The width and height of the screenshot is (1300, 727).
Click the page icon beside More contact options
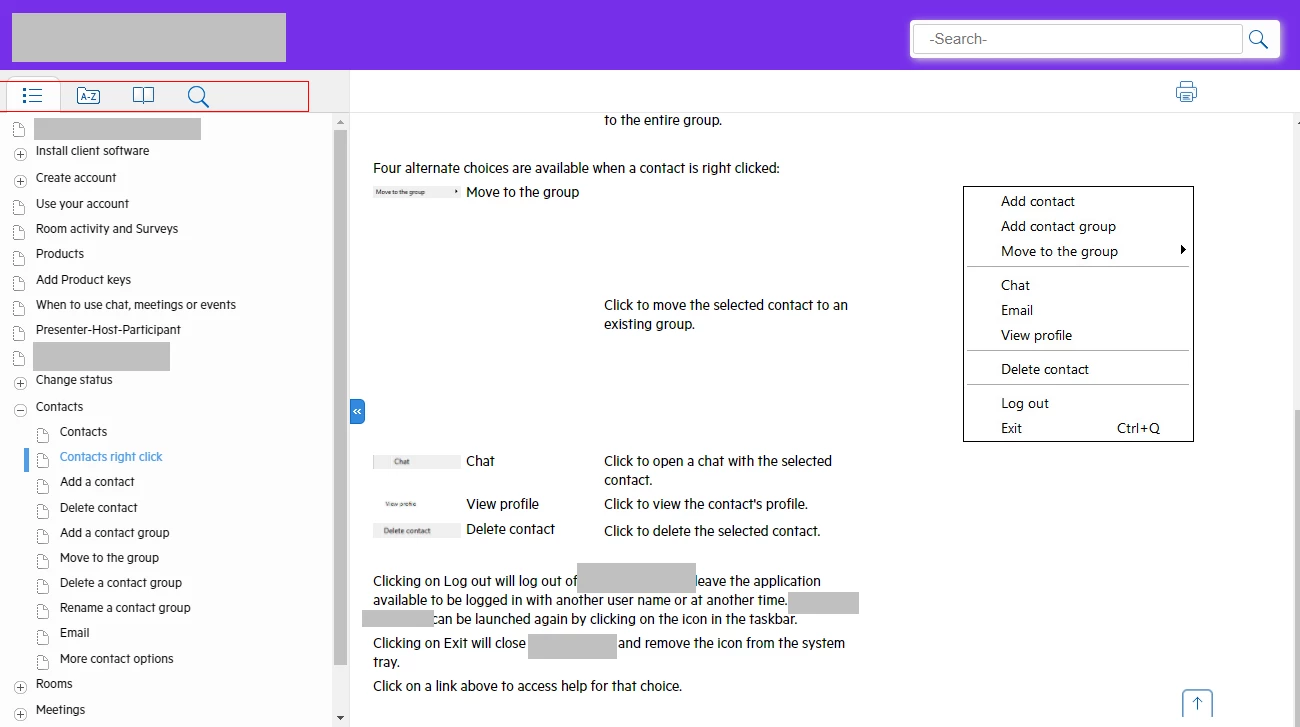[42, 662]
